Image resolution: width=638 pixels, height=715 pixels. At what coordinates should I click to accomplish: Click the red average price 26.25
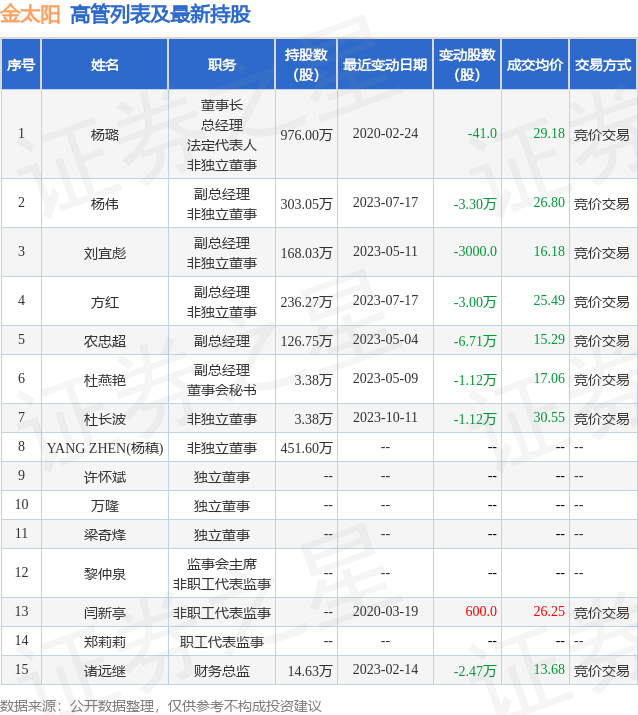[x=549, y=611]
